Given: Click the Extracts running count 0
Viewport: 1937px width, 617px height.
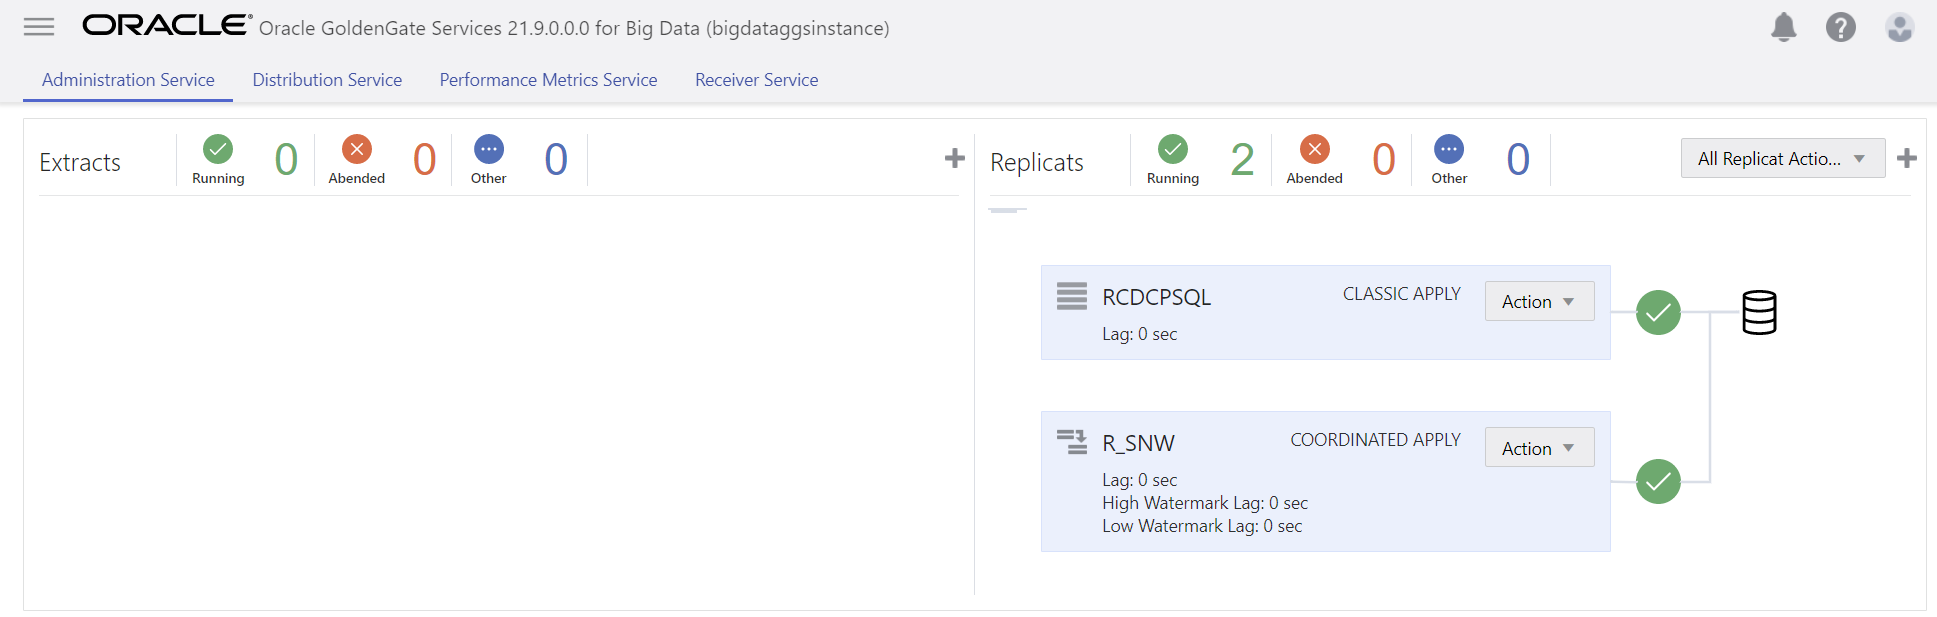Looking at the screenshot, I should [x=286, y=159].
